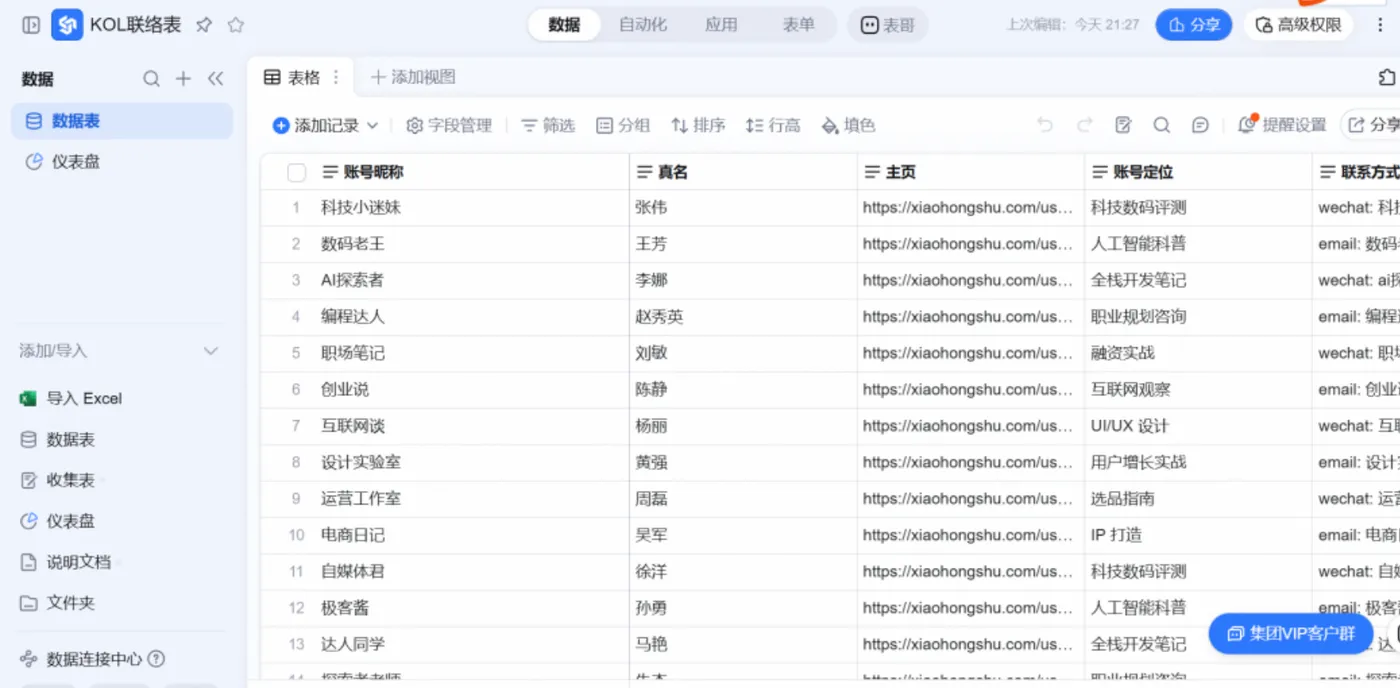1400x688 pixels.
Task: Click the 账号定位 column header
Action: (x=1198, y=172)
